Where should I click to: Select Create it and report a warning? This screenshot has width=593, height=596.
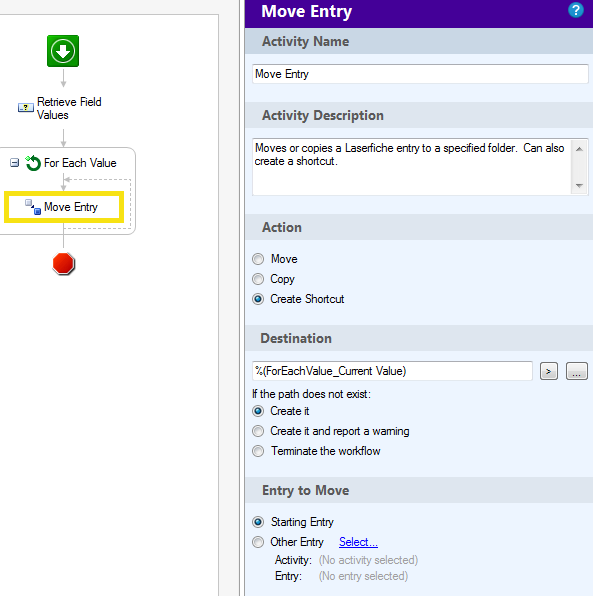[x=258, y=431]
